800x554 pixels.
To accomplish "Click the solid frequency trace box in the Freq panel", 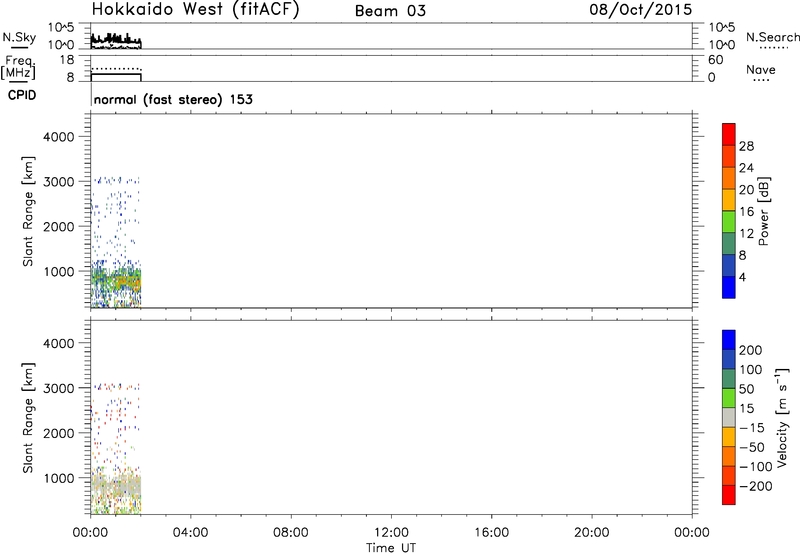I will [x=116, y=78].
